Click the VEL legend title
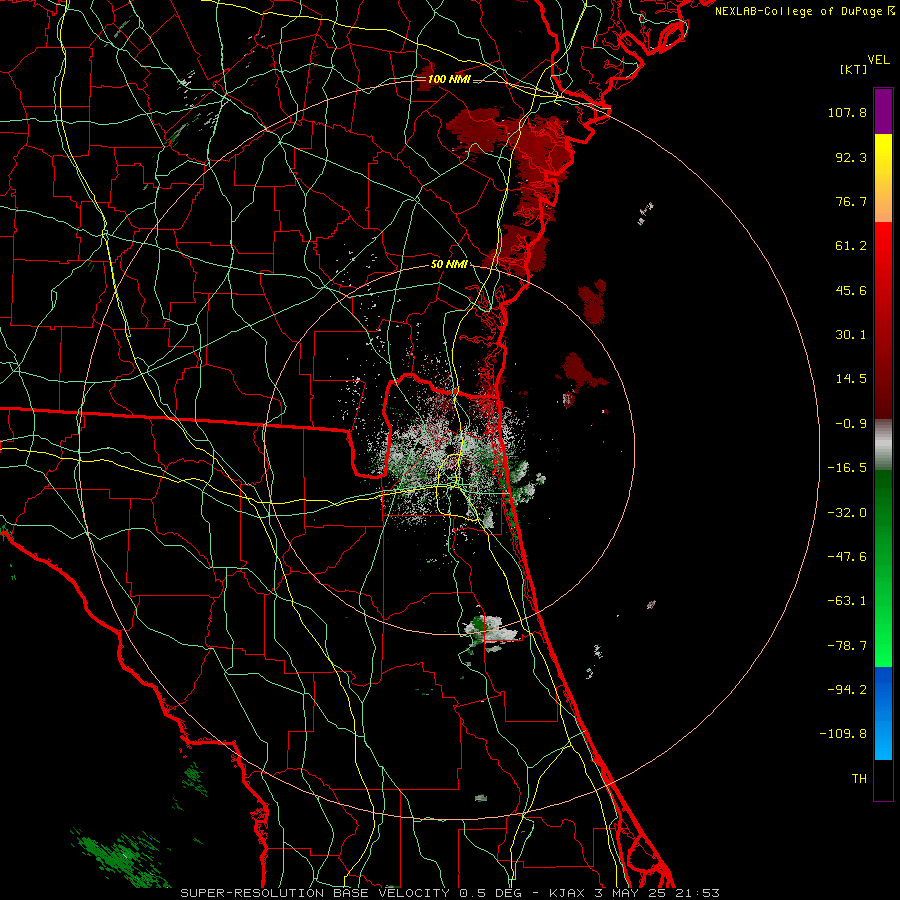This screenshot has width=900, height=900. click(878, 60)
